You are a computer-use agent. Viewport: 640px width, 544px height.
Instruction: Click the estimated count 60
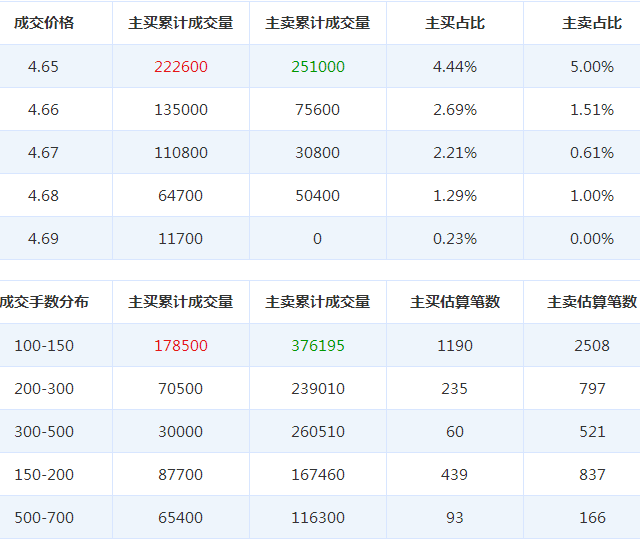[x=455, y=432]
